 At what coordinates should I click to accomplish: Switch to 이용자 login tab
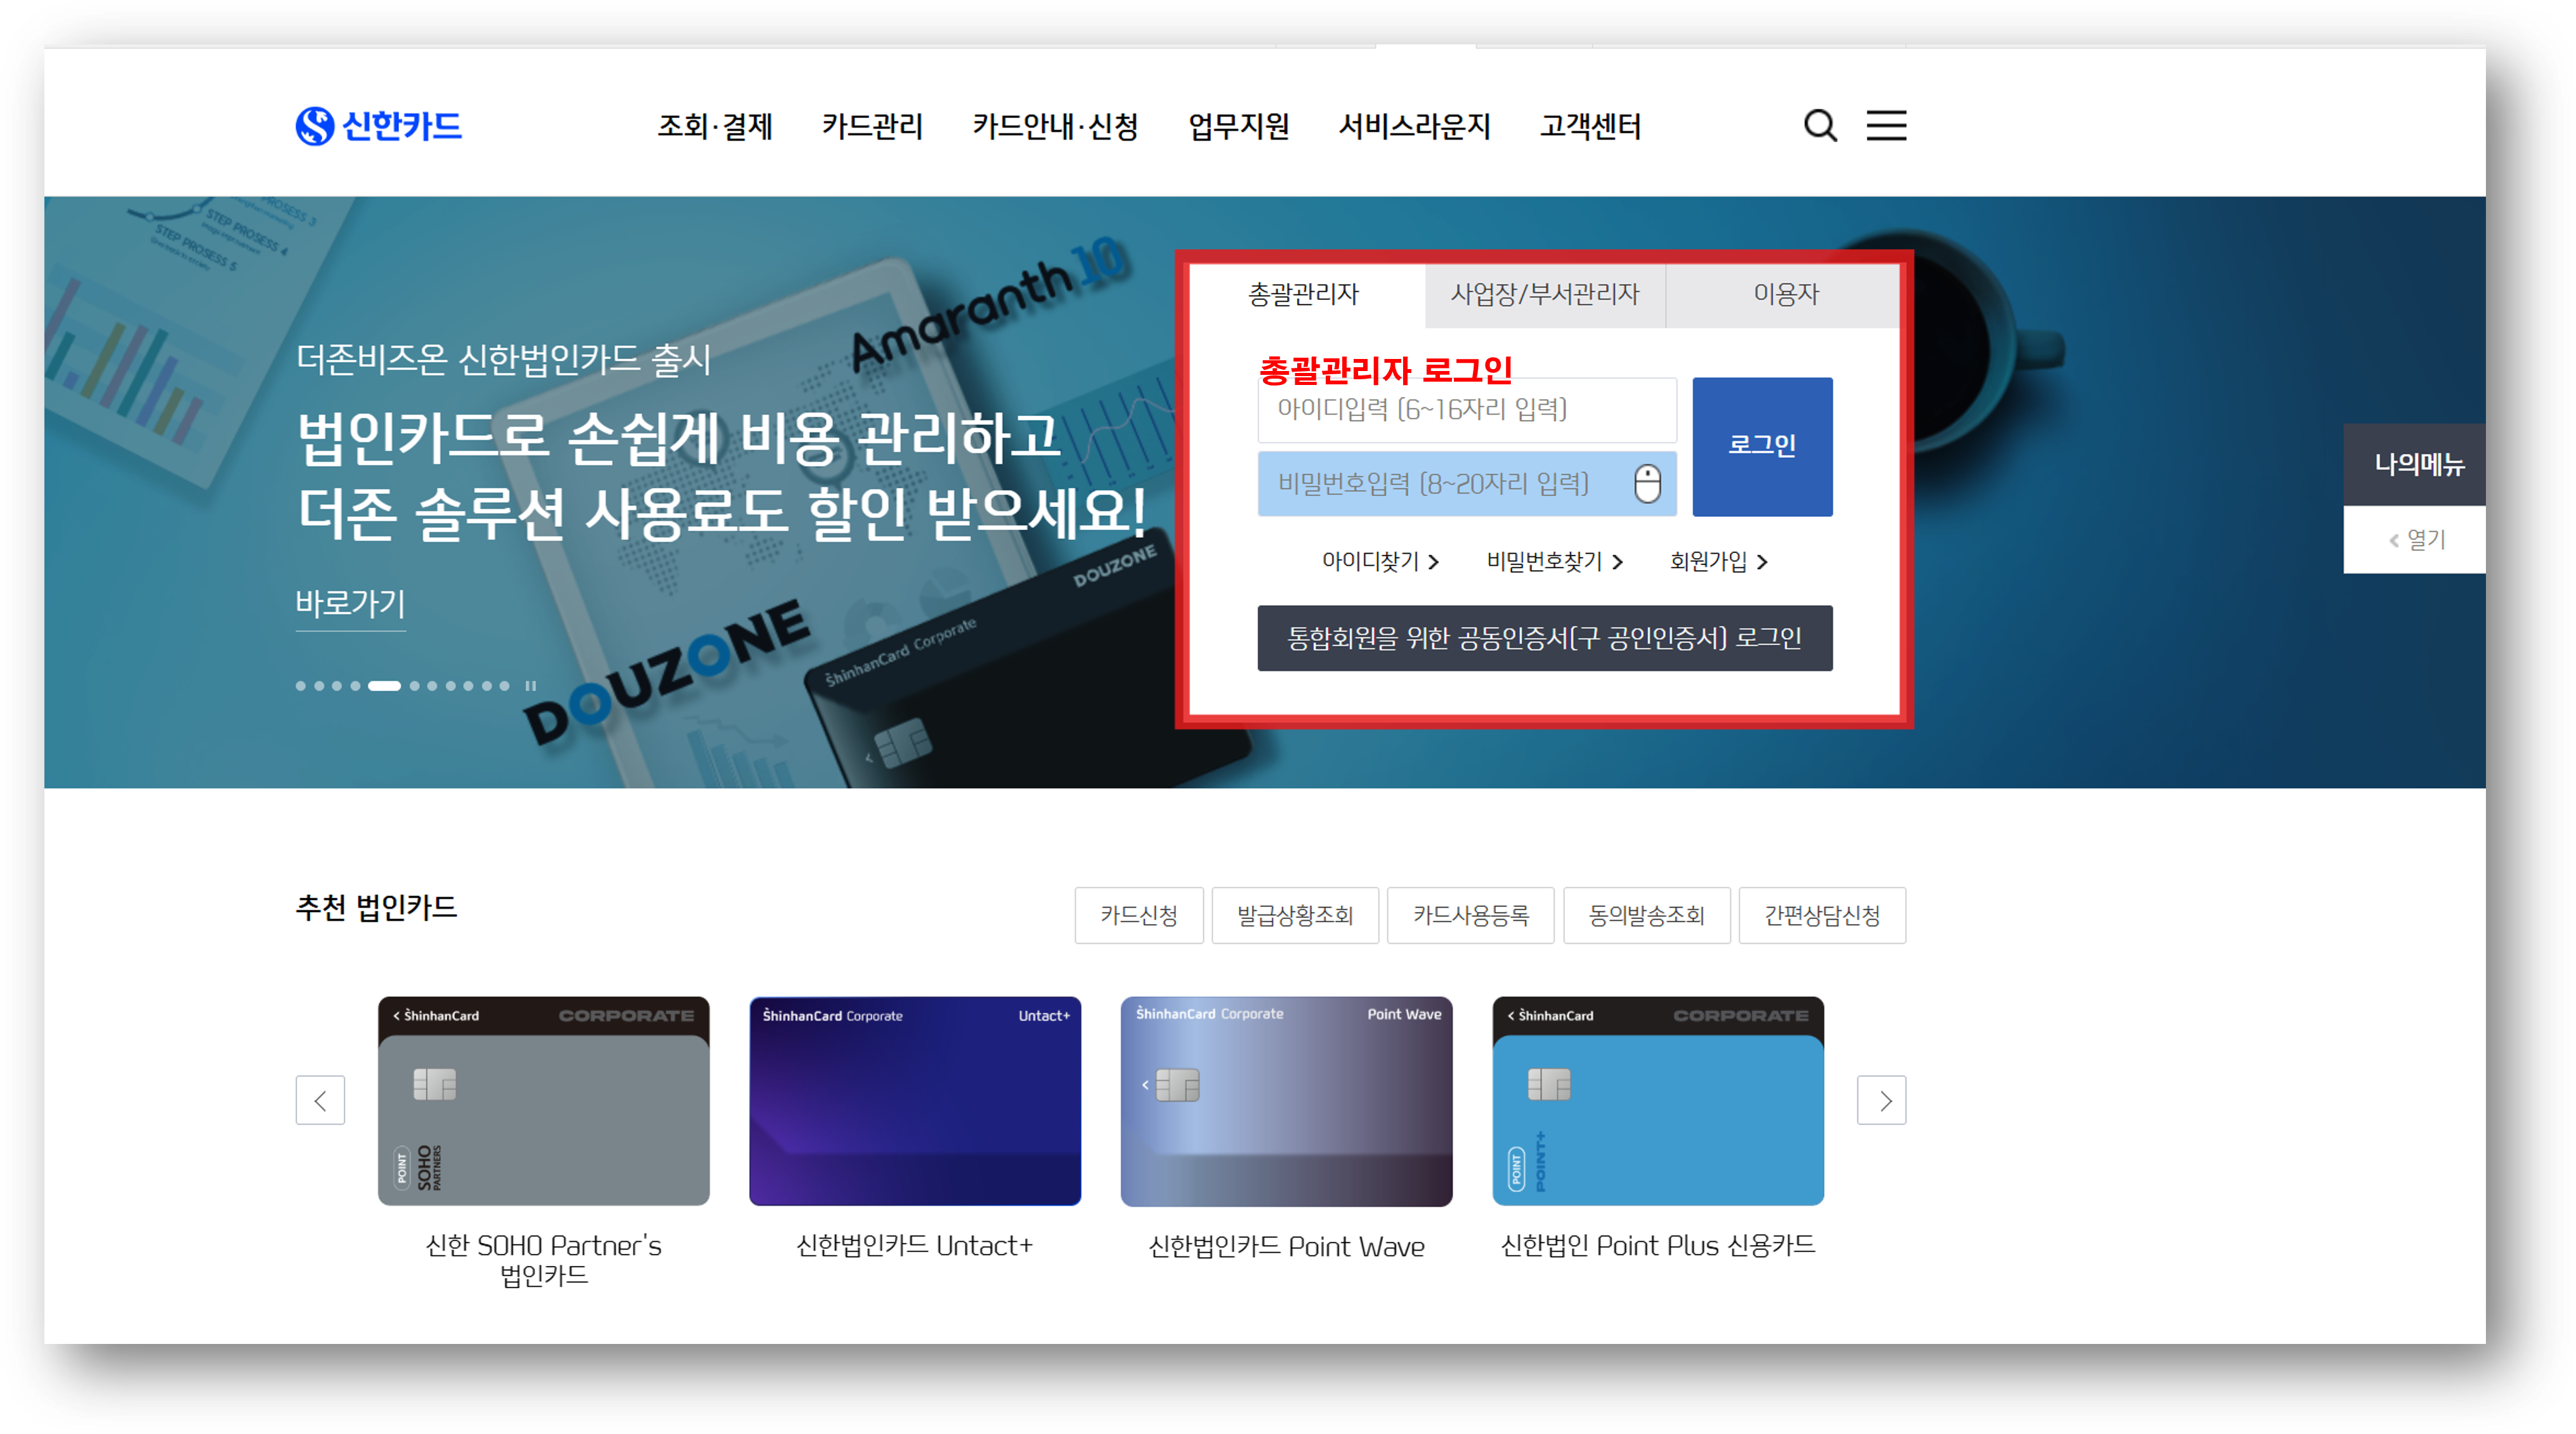(x=1785, y=294)
